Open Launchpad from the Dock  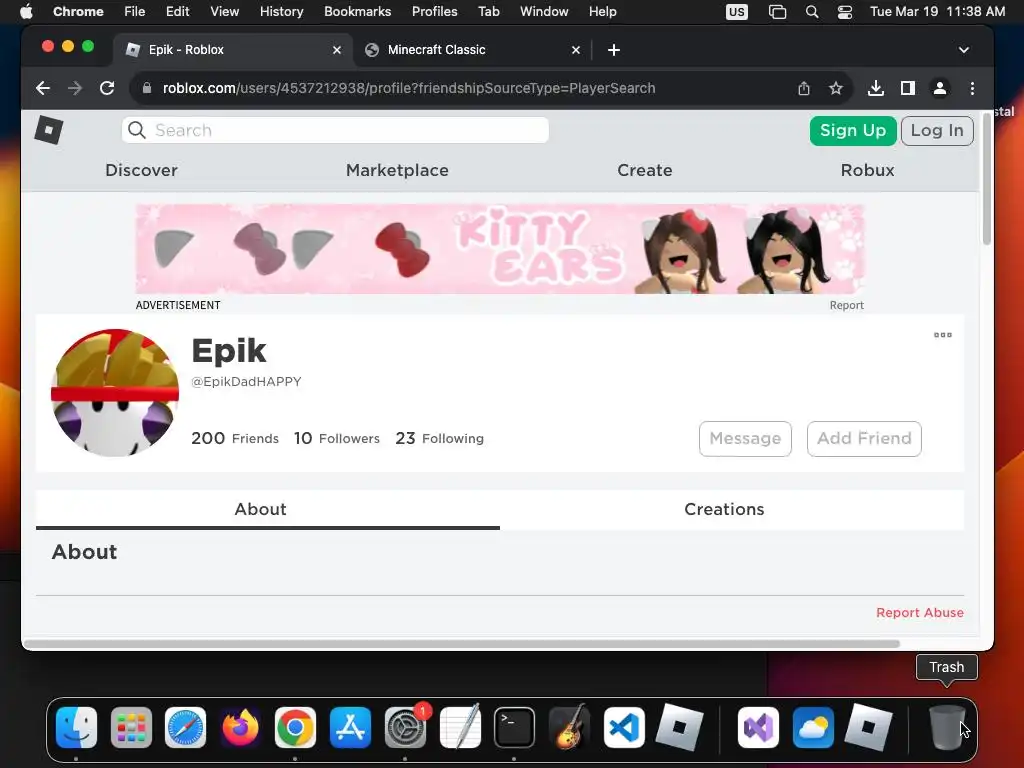pyautogui.click(x=131, y=728)
